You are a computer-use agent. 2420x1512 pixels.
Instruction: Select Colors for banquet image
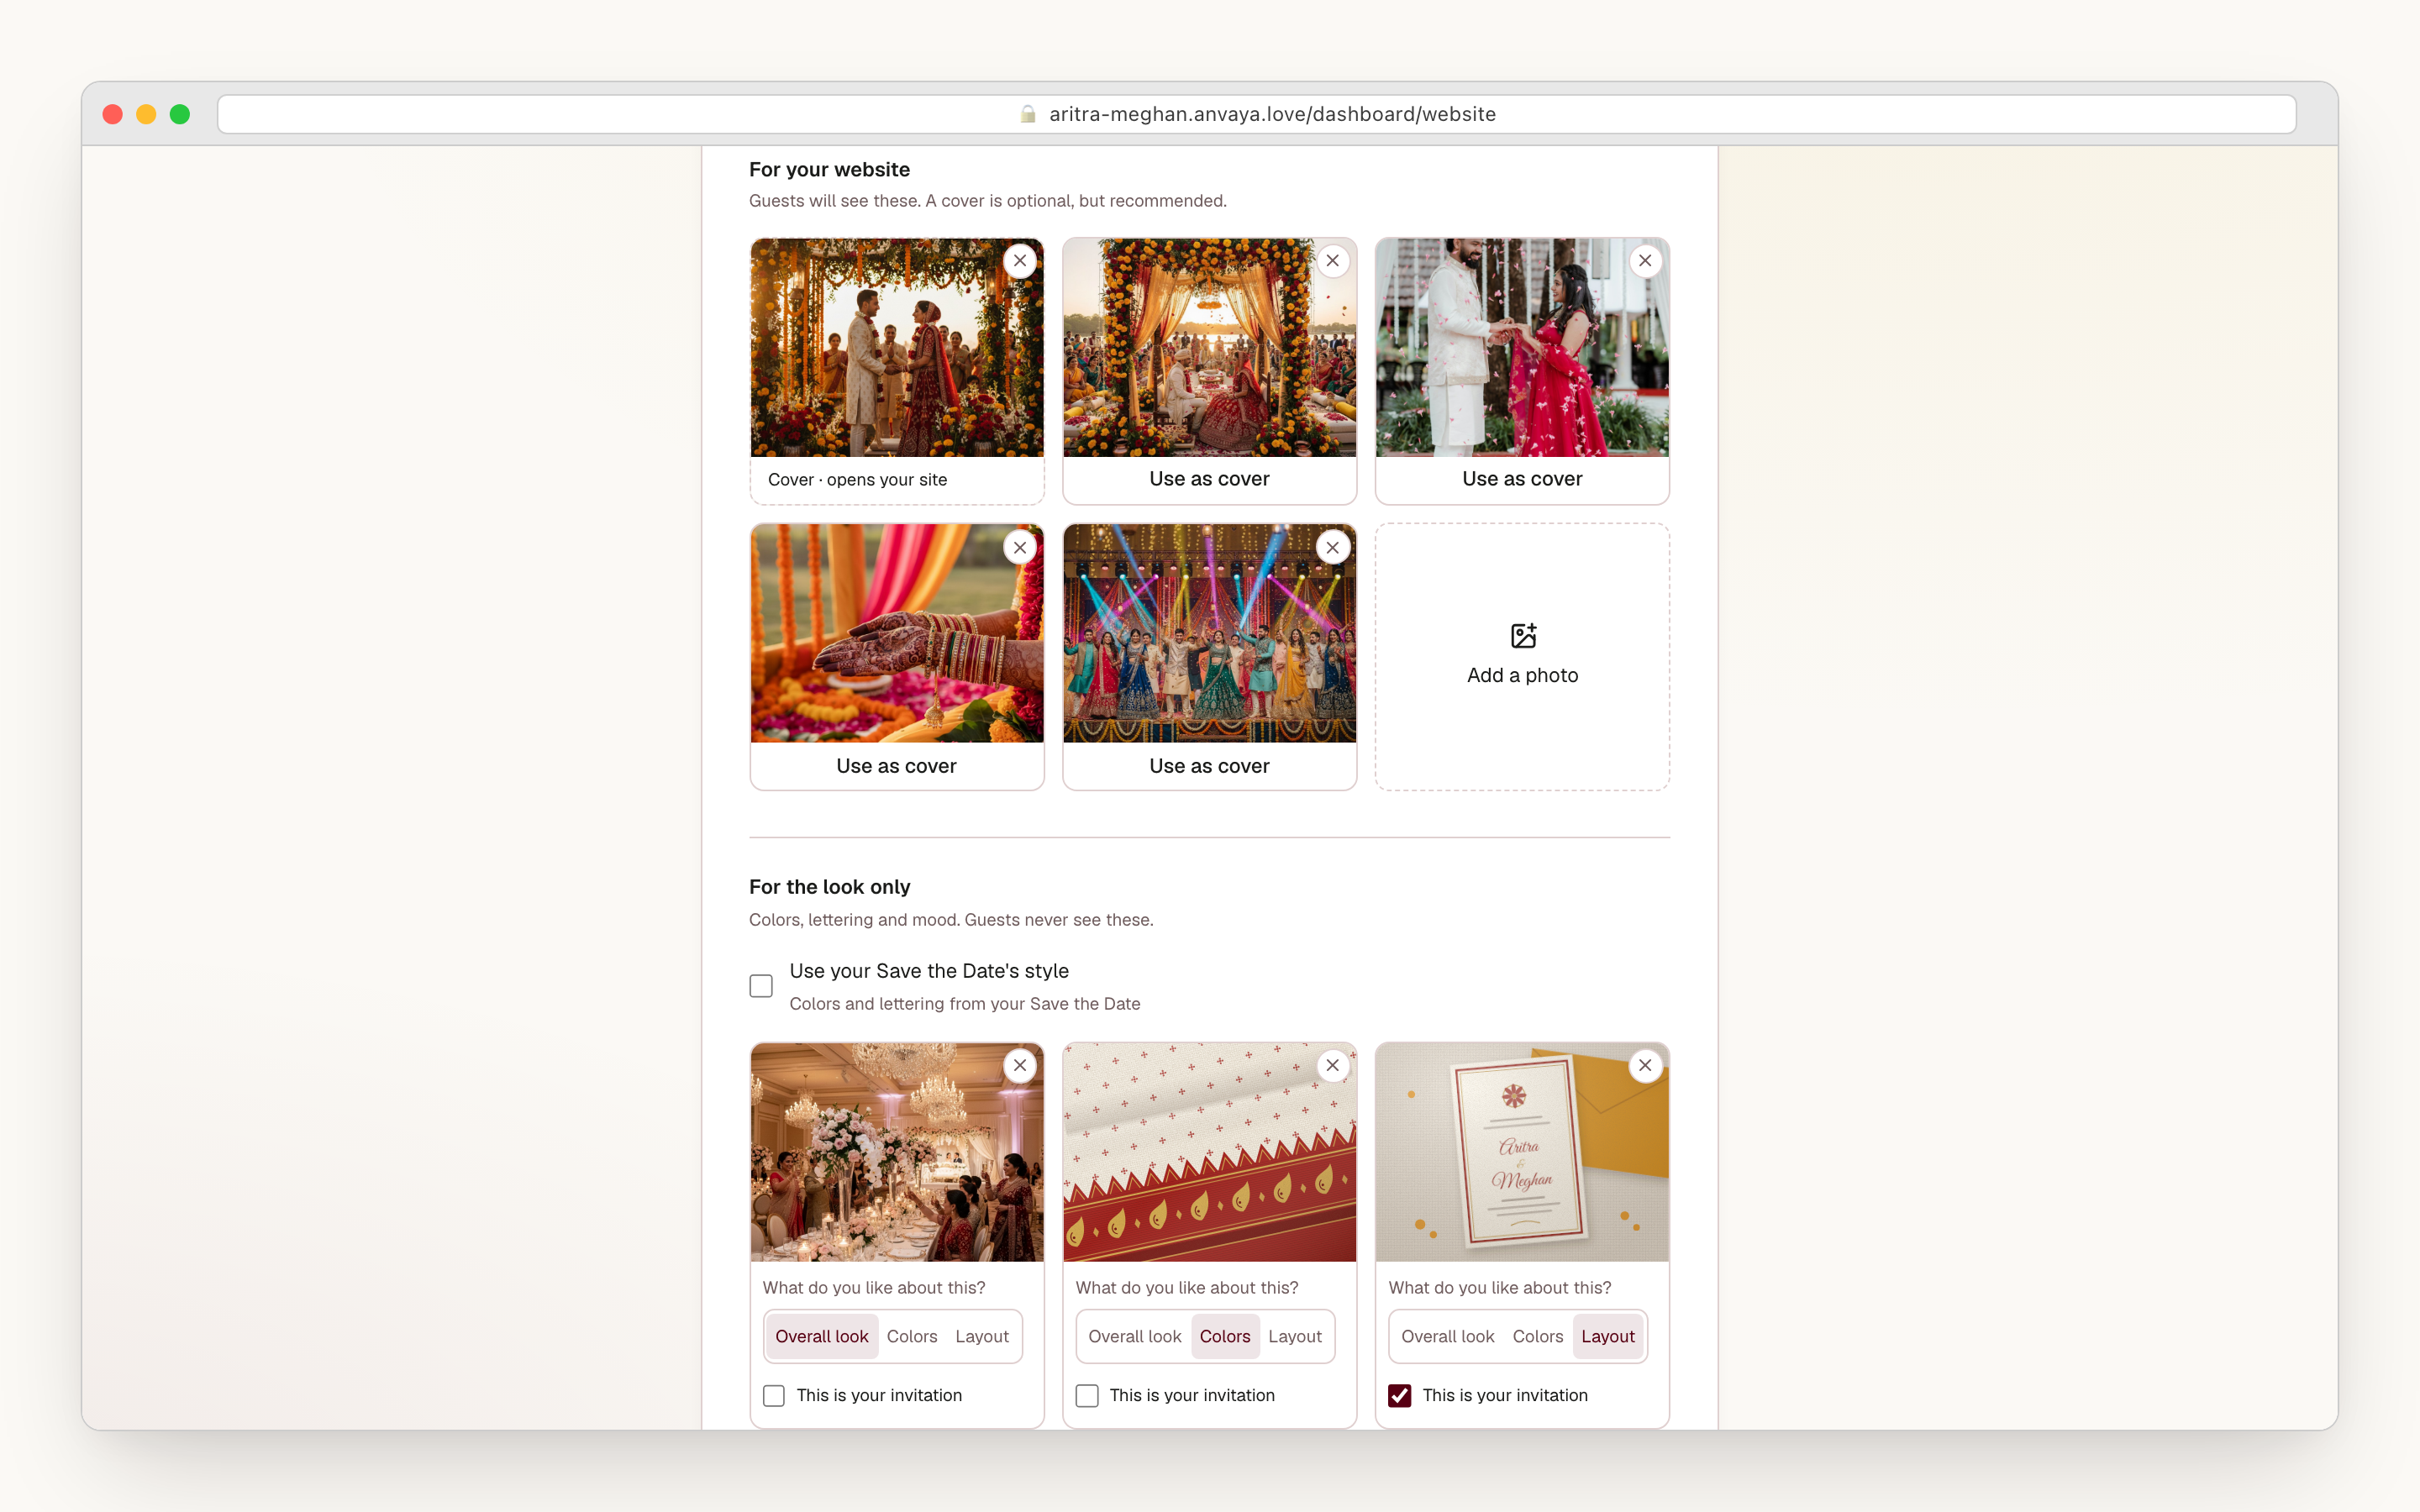coord(912,1337)
